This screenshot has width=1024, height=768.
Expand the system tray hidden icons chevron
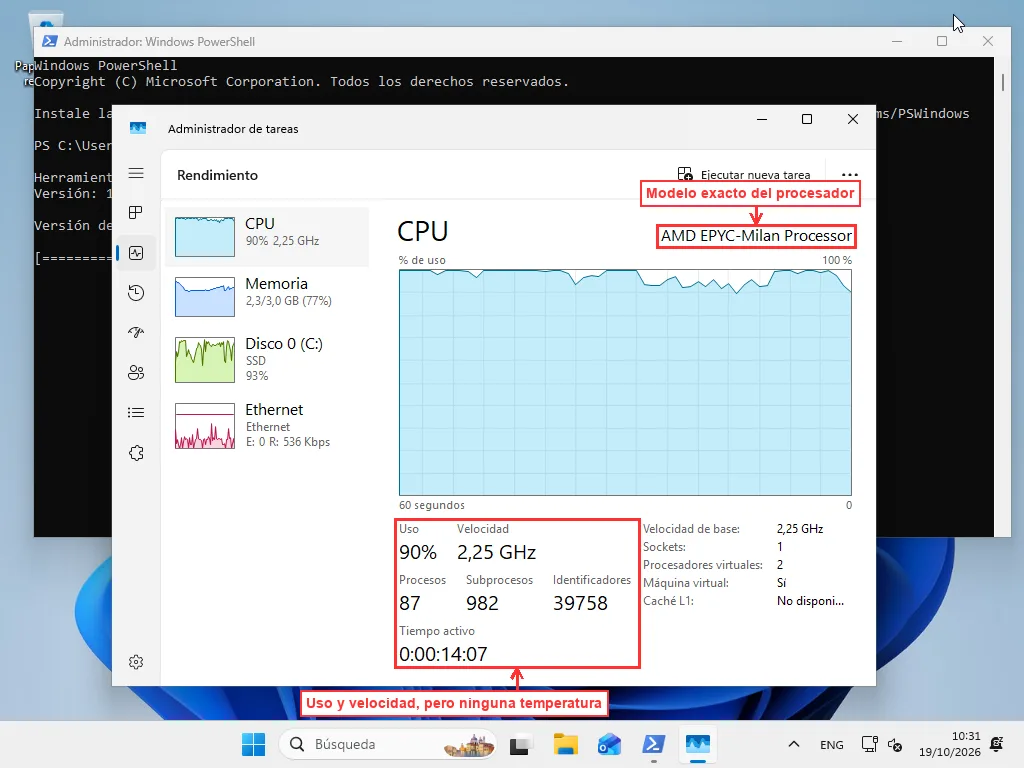click(794, 744)
